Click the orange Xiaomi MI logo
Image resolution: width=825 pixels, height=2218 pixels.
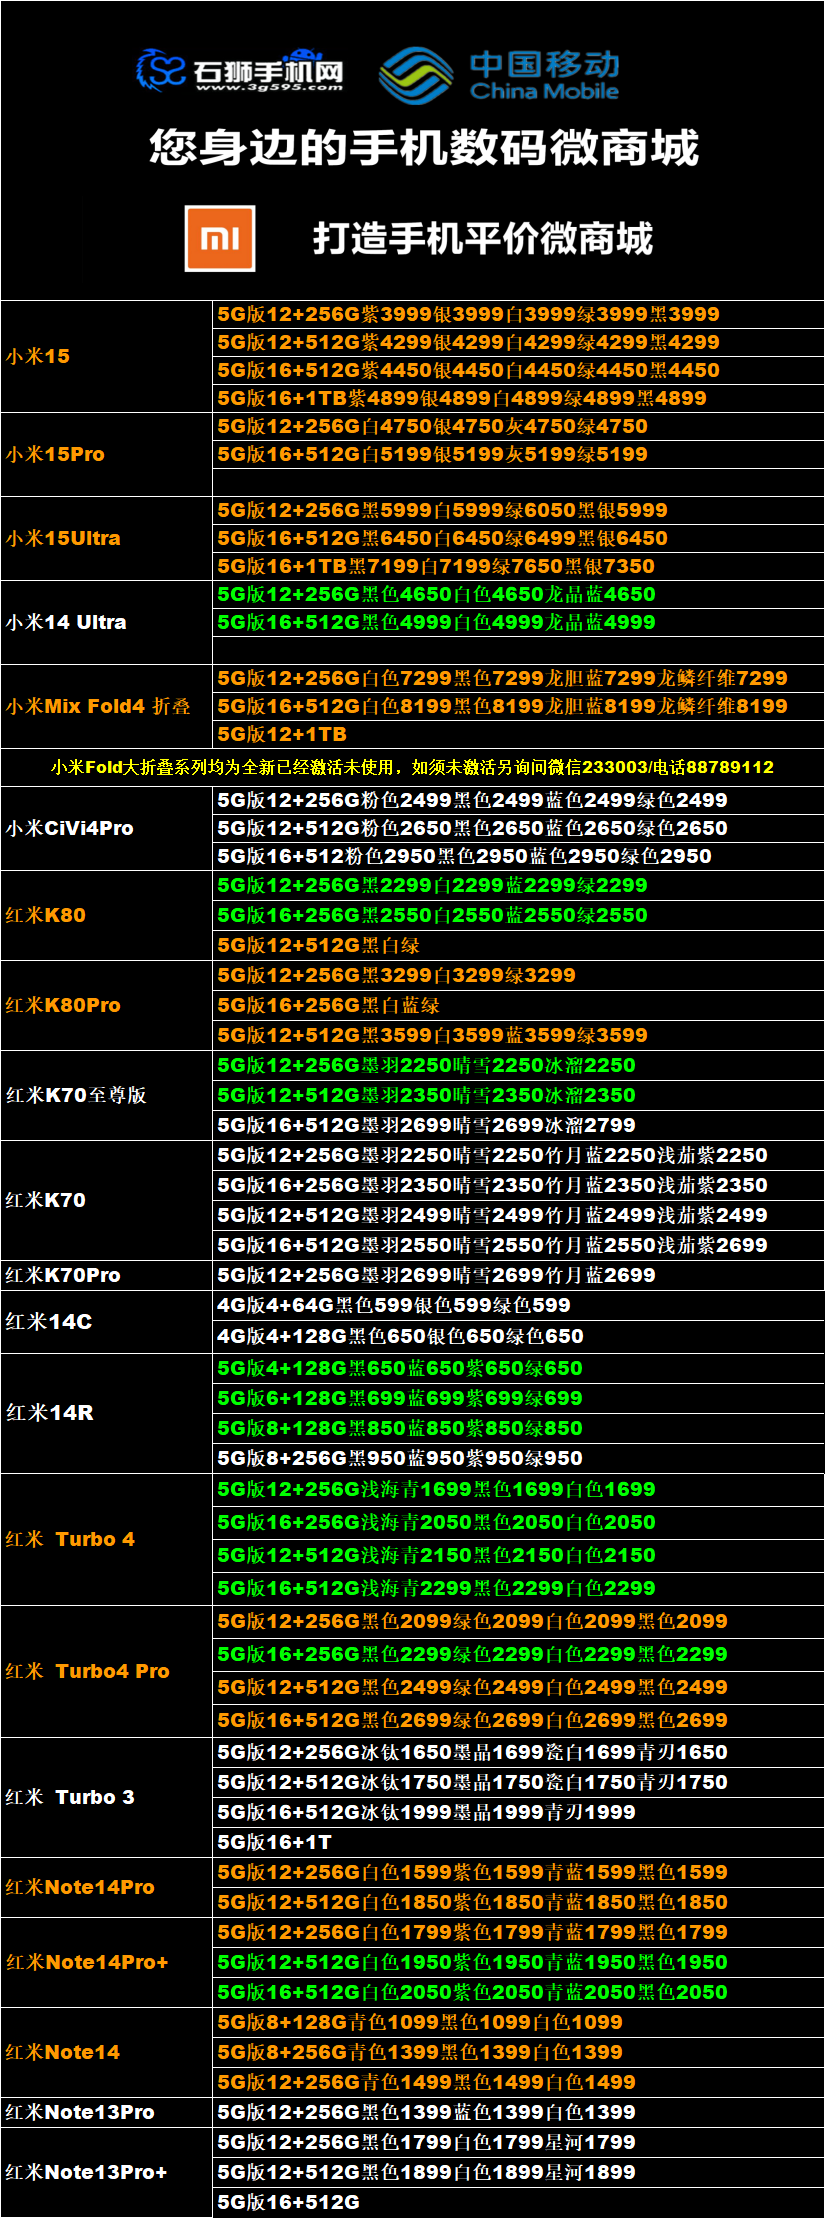coord(220,238)
